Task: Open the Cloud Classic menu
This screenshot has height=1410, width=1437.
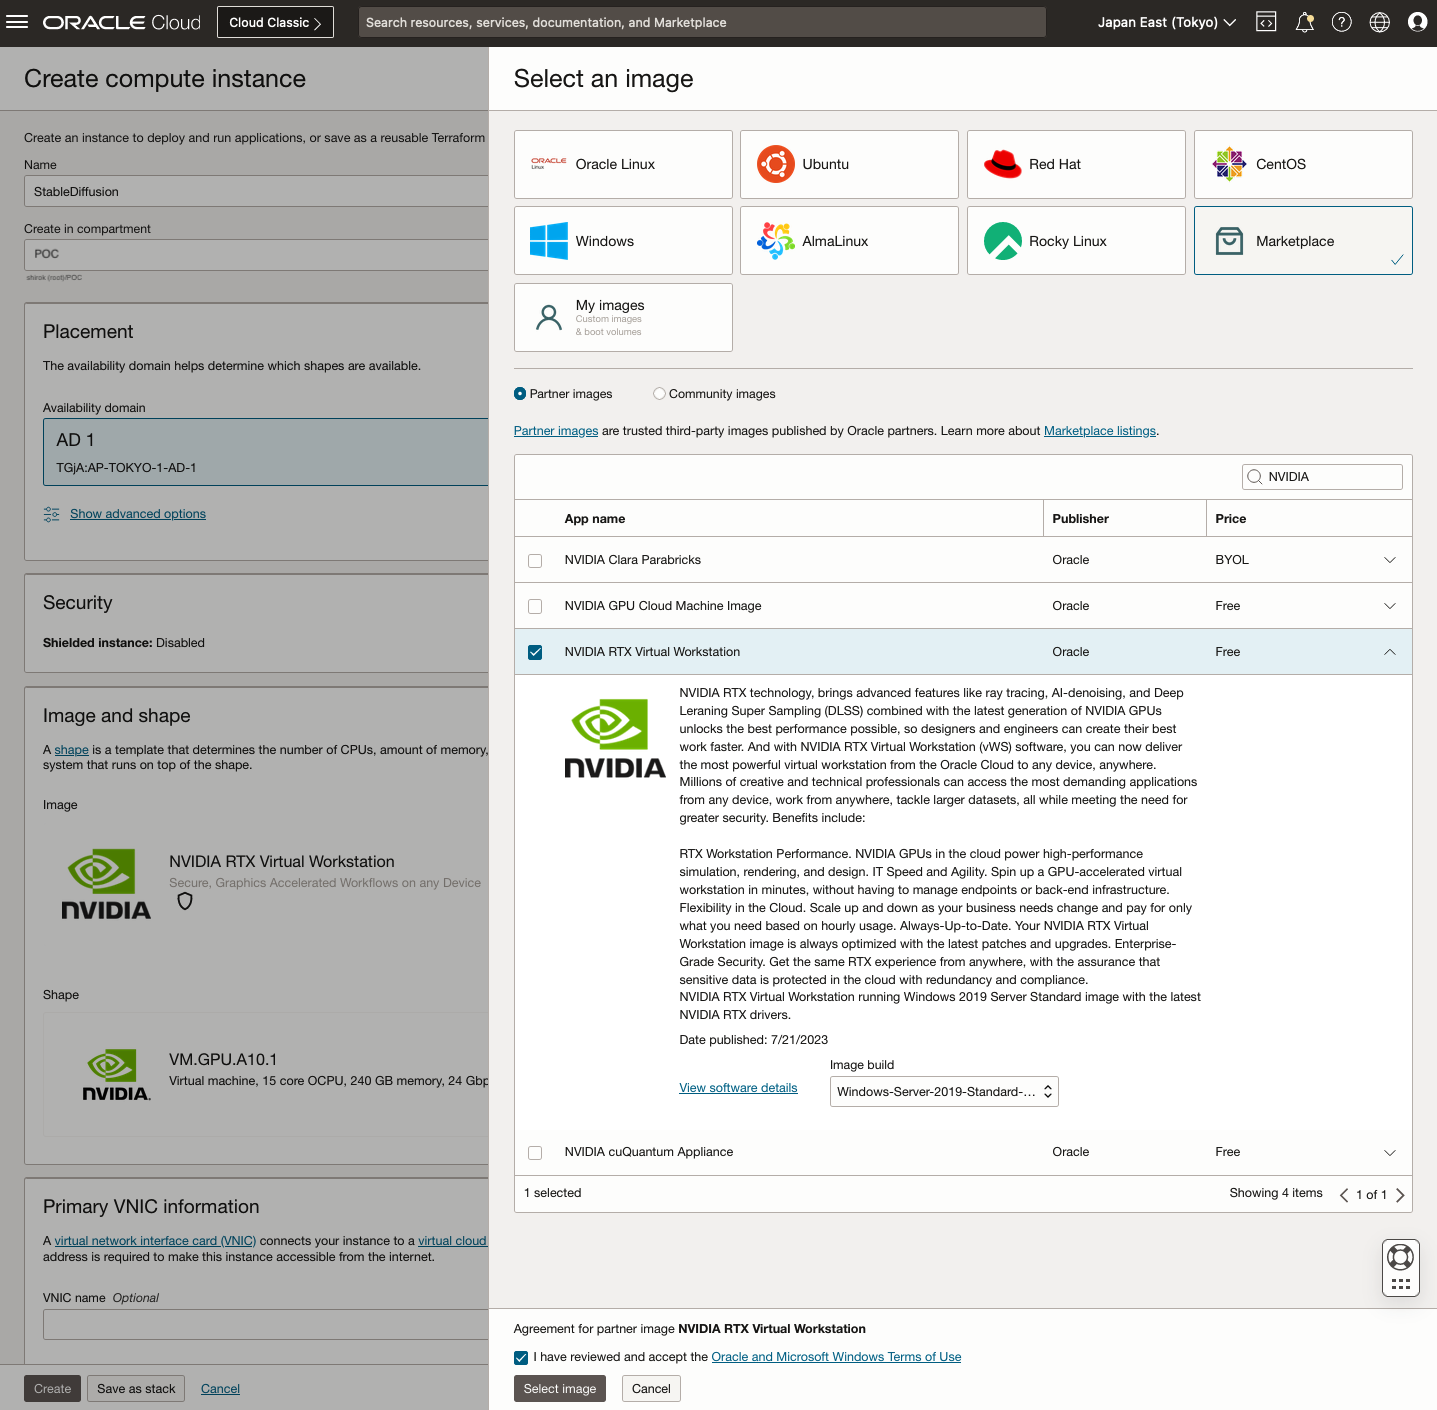Action: pos(274,21)
